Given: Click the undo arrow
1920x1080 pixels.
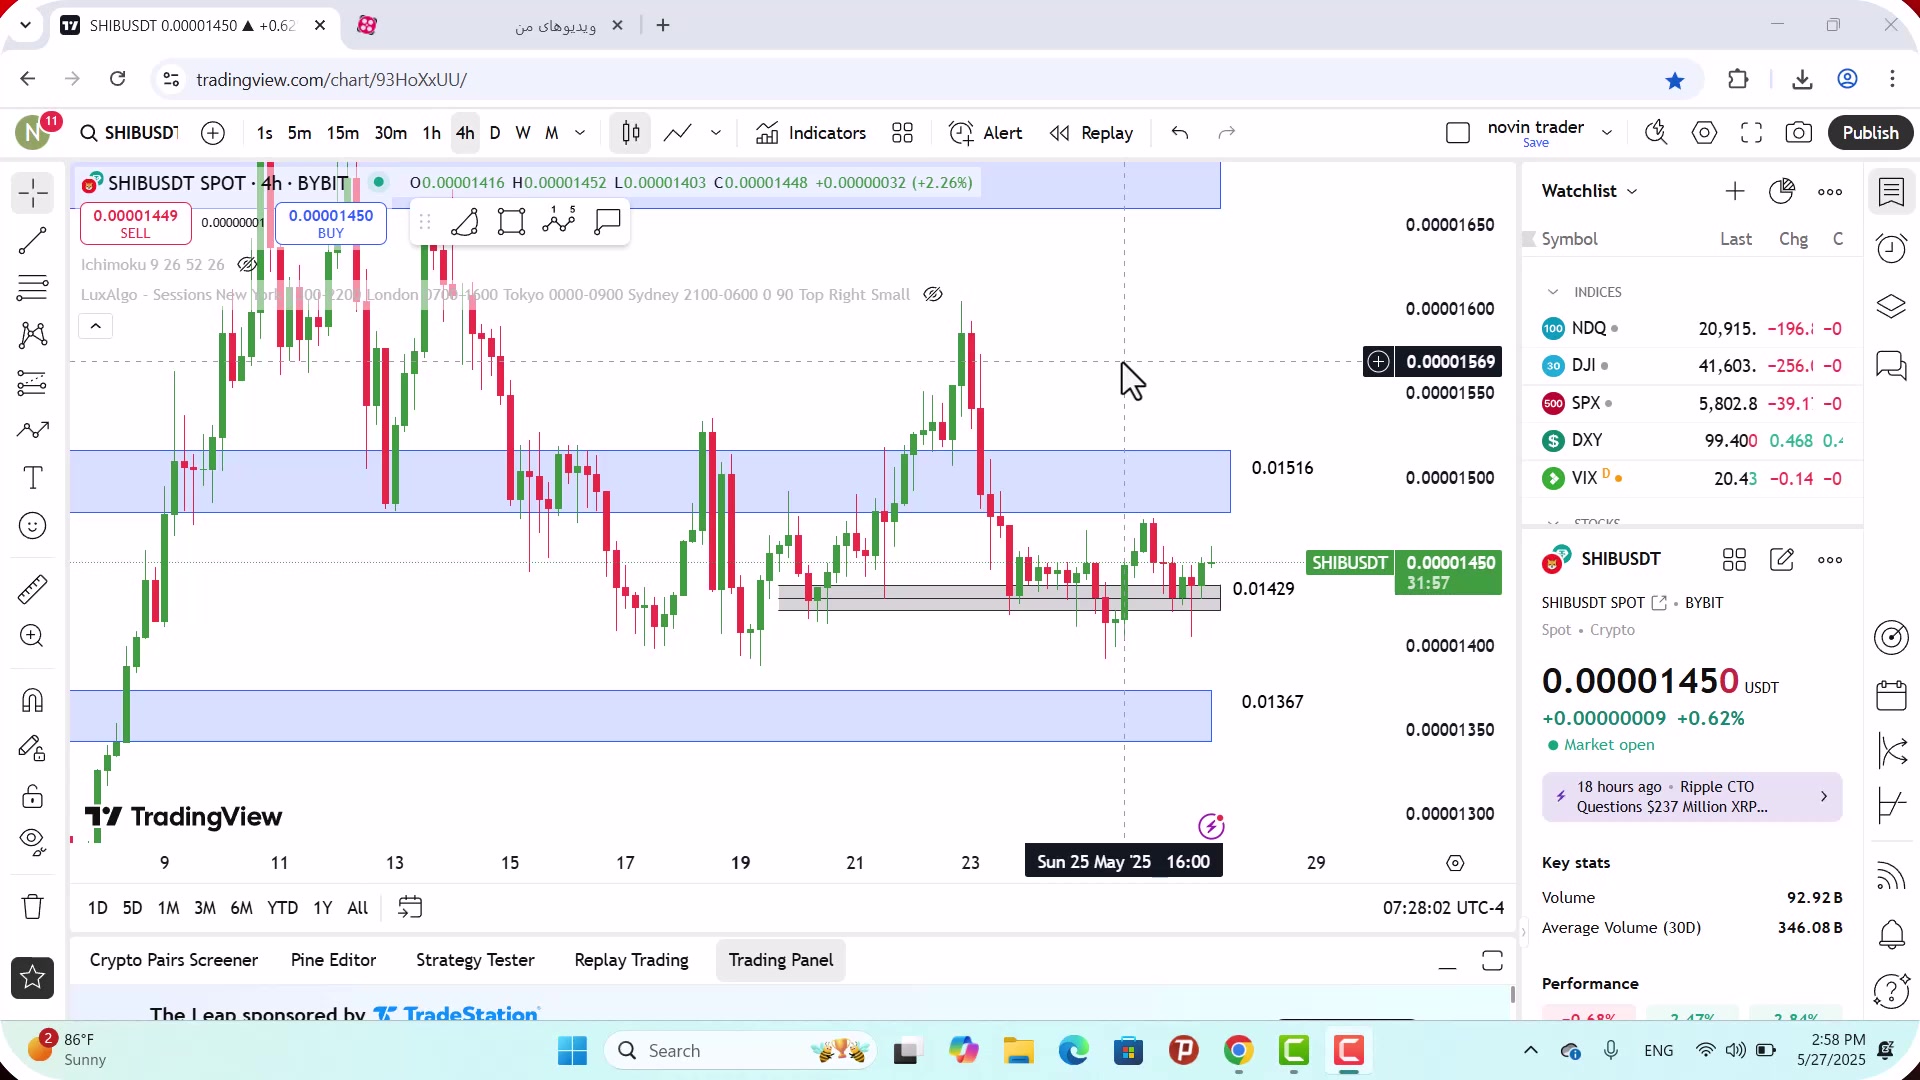Looking at the screenshot, I should (x=1180, y=133).
